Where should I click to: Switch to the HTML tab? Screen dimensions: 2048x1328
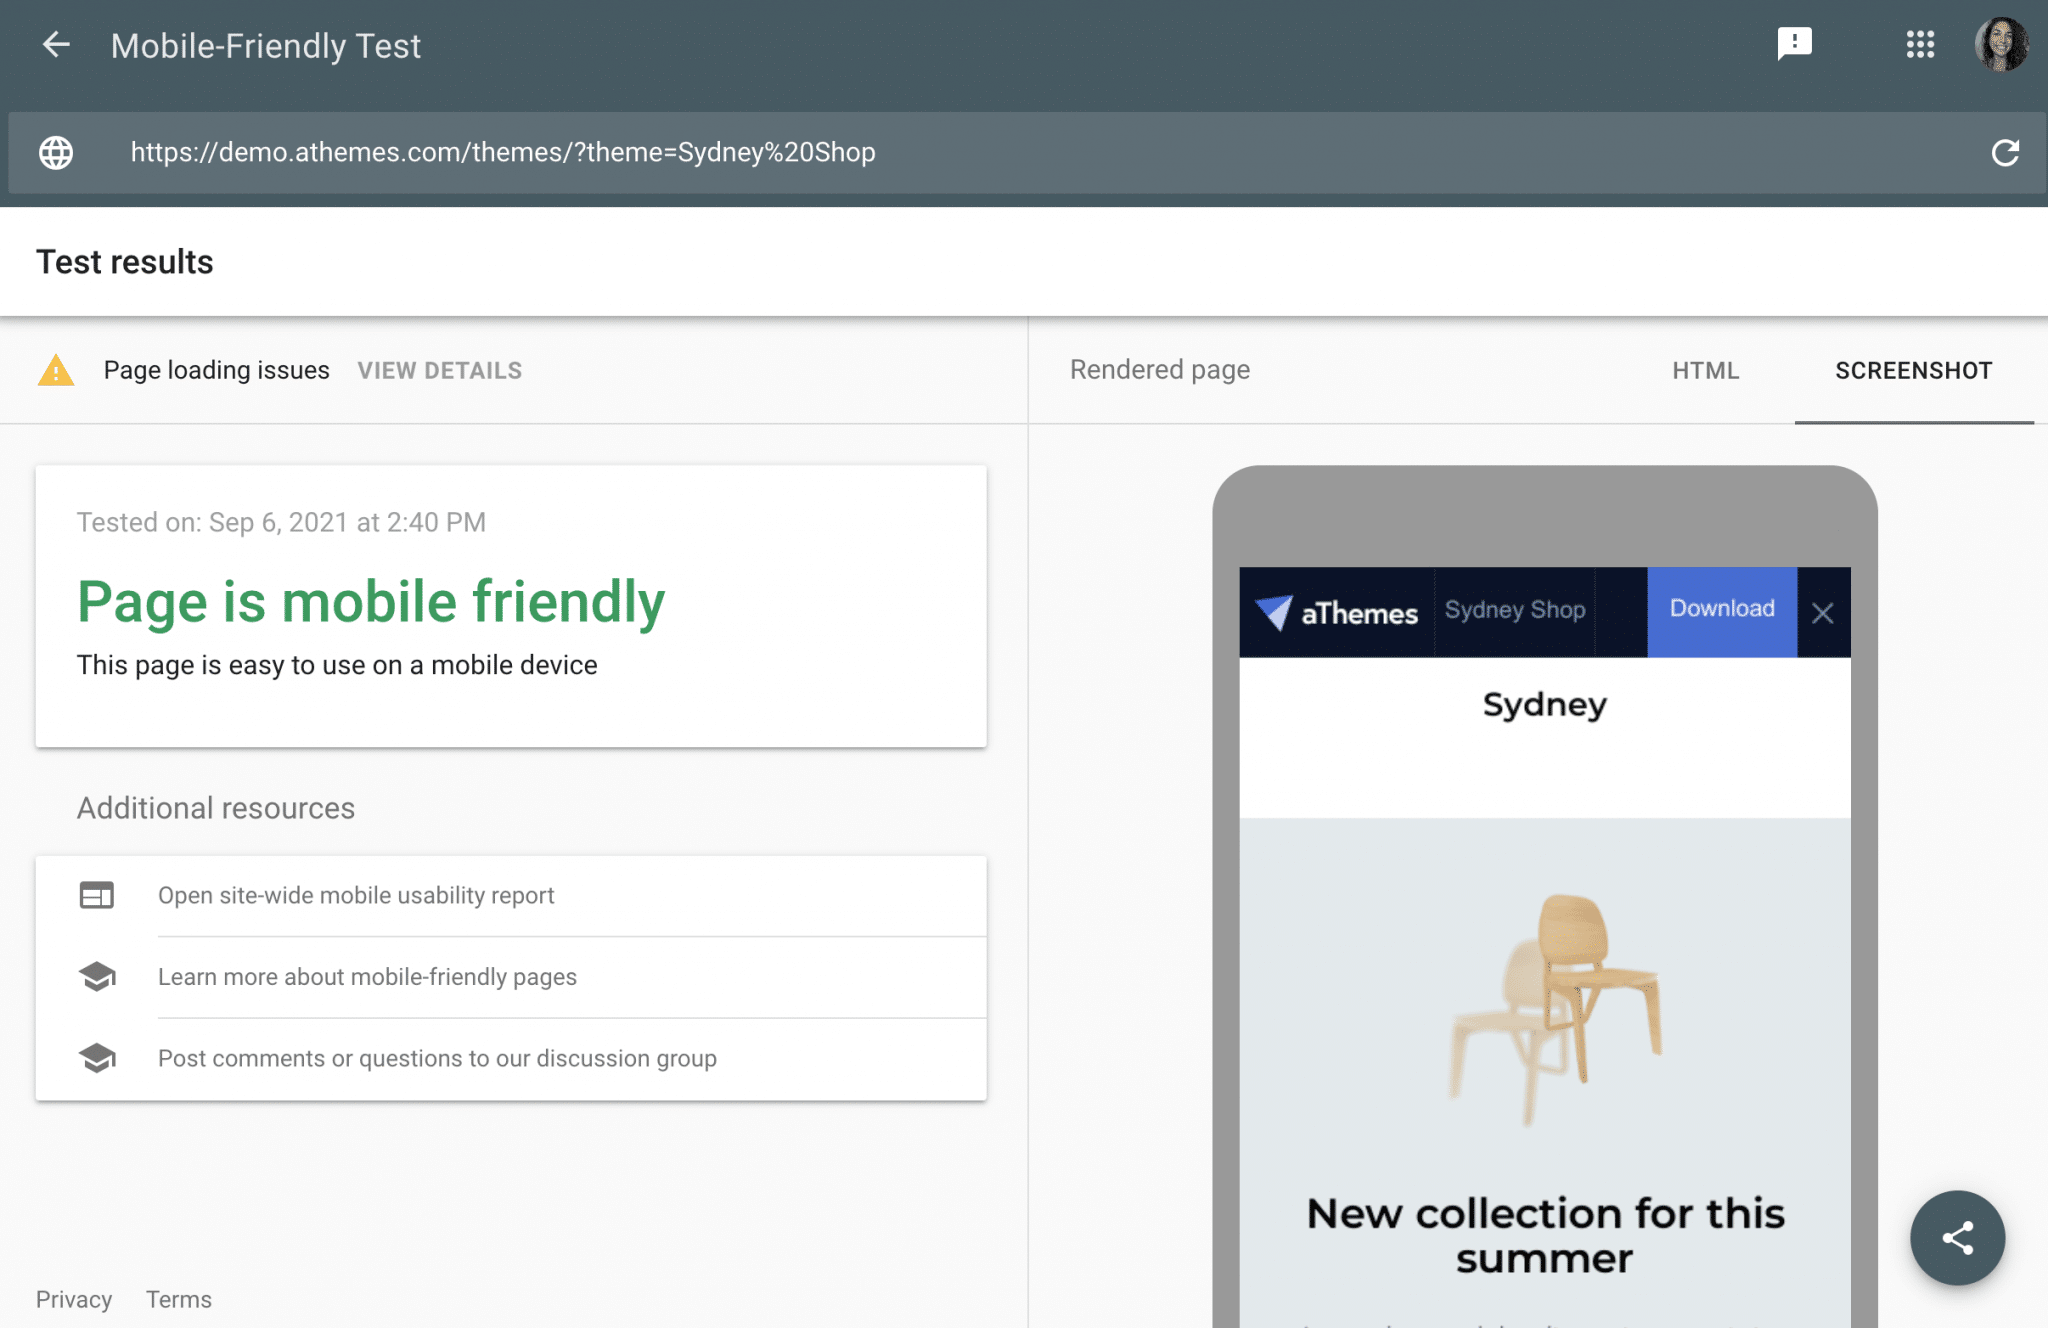coord(1705,371)
